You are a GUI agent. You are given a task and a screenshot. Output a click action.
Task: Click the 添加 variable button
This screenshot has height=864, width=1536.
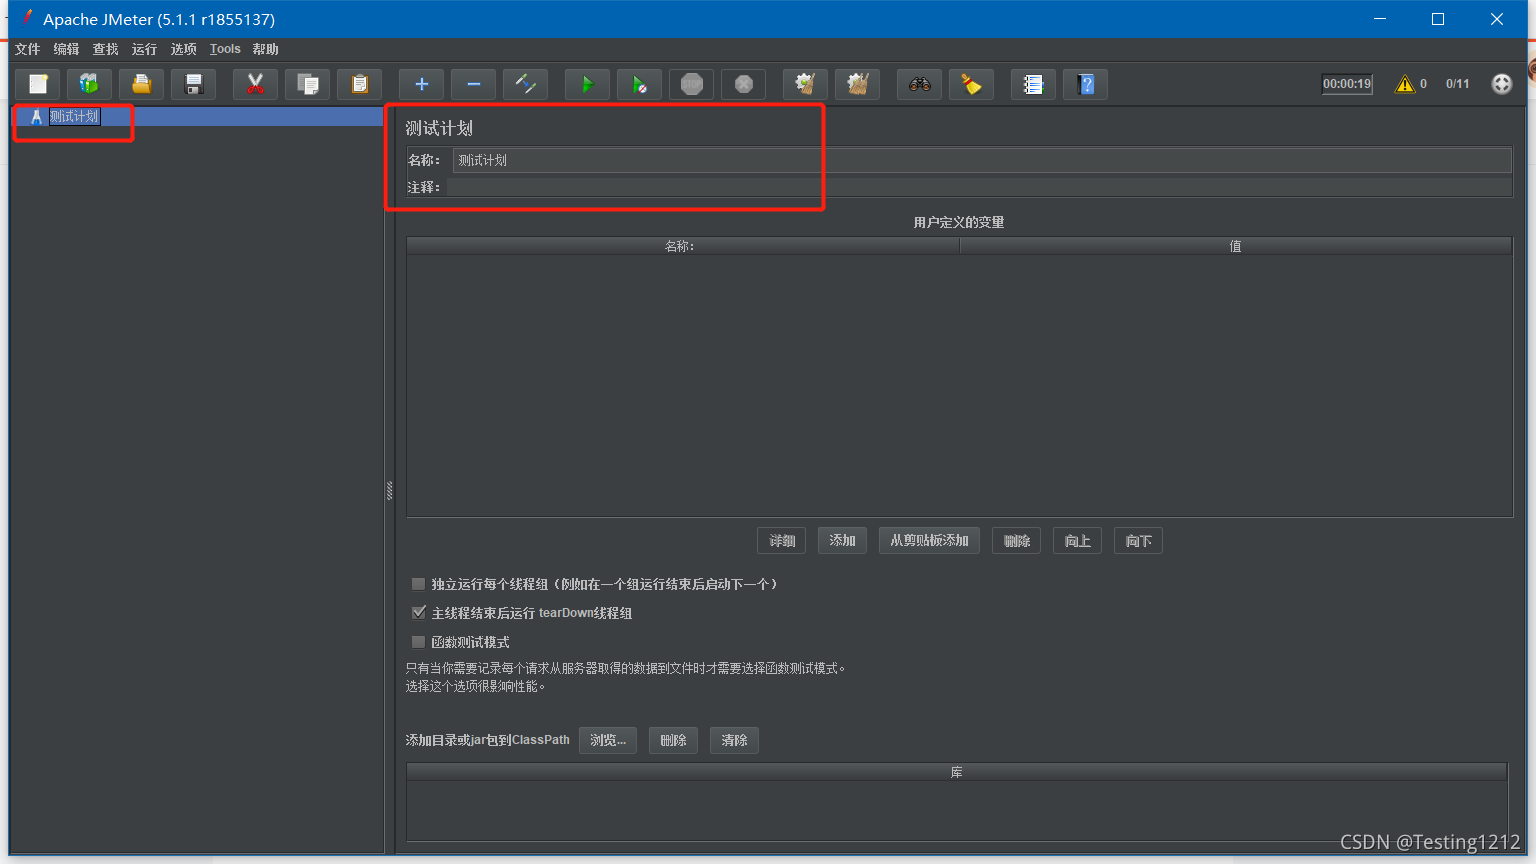click(842, 541)
